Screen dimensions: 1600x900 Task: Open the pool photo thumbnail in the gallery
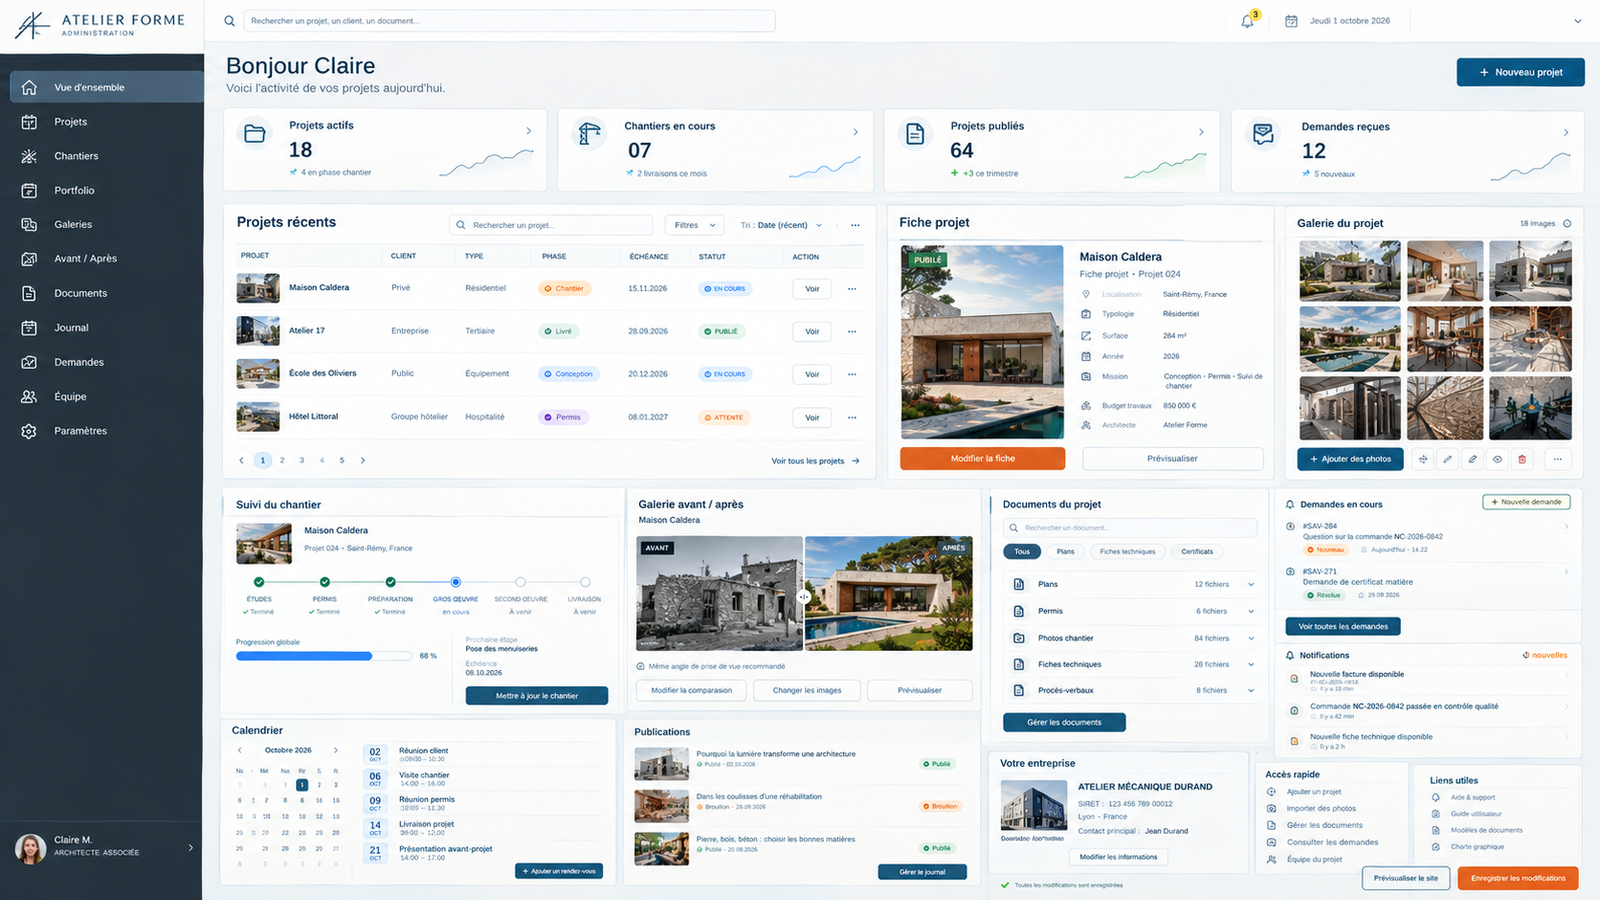click(1350, 339)
